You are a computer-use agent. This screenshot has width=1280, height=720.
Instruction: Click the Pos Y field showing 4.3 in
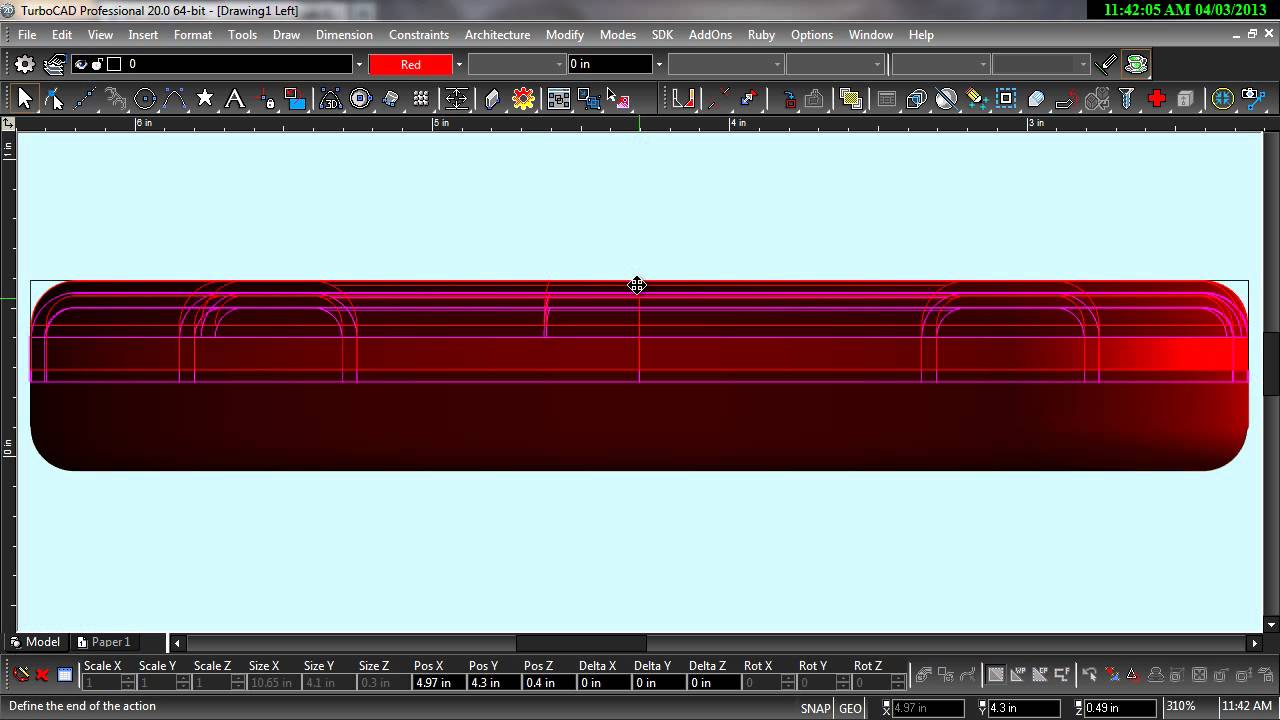[496, 682]
